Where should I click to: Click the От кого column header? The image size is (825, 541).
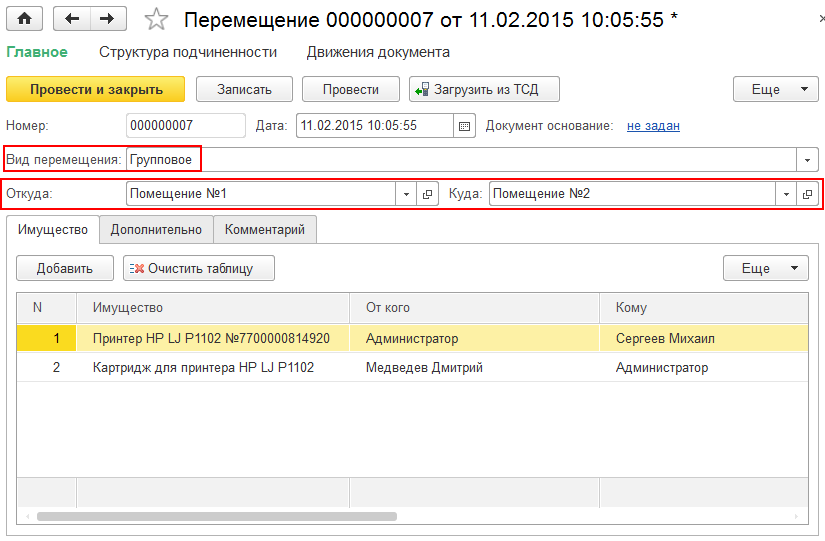point(475,308)
